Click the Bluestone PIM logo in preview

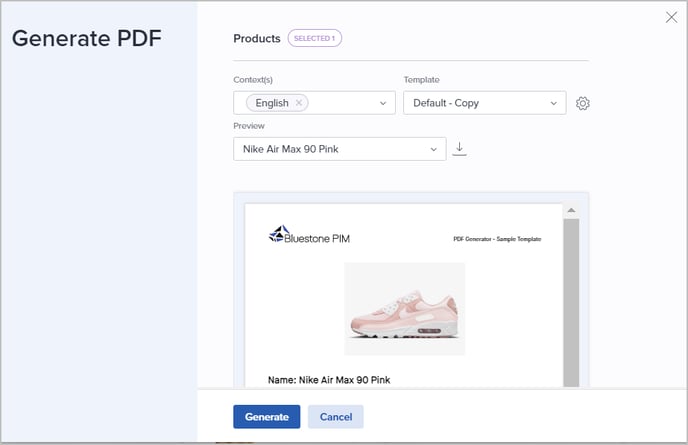309,237
